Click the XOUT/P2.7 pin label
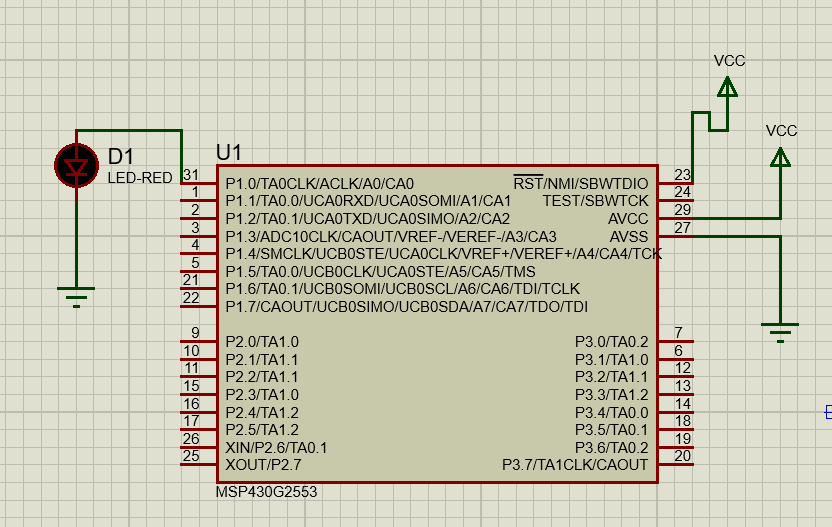This screenshot has height=527, width=832. 263,465
